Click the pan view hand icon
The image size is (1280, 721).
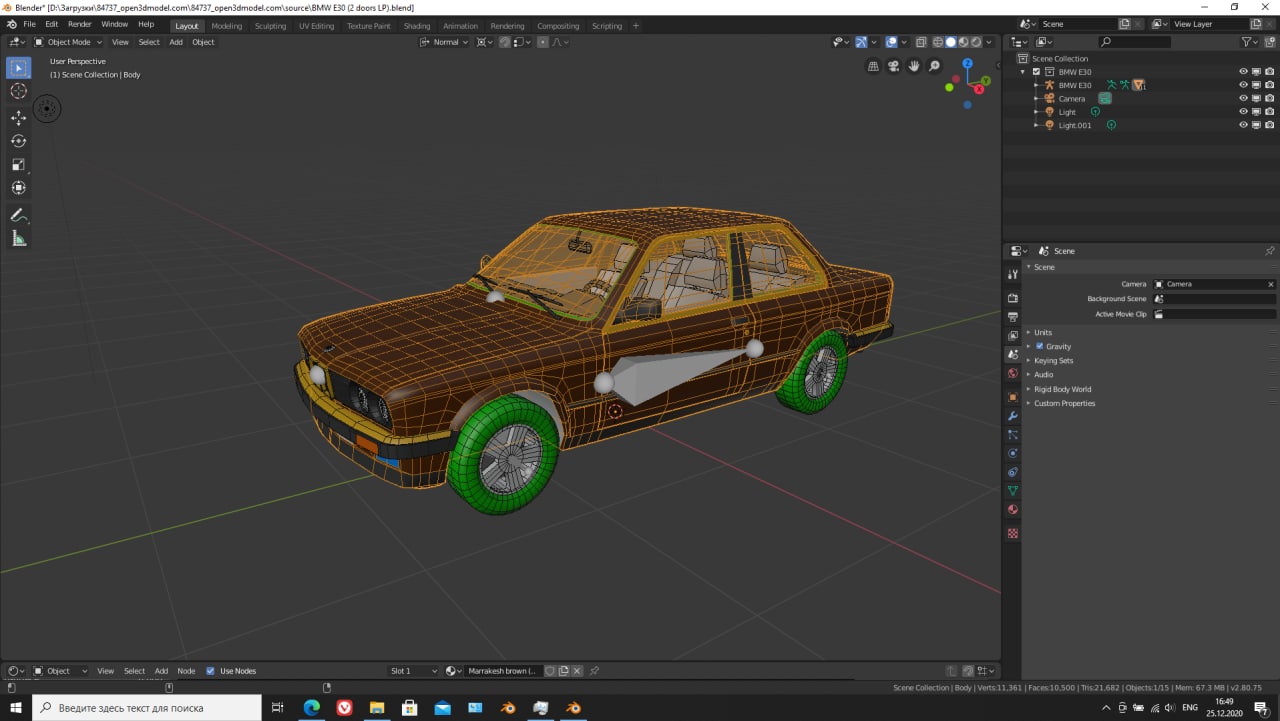914,66
